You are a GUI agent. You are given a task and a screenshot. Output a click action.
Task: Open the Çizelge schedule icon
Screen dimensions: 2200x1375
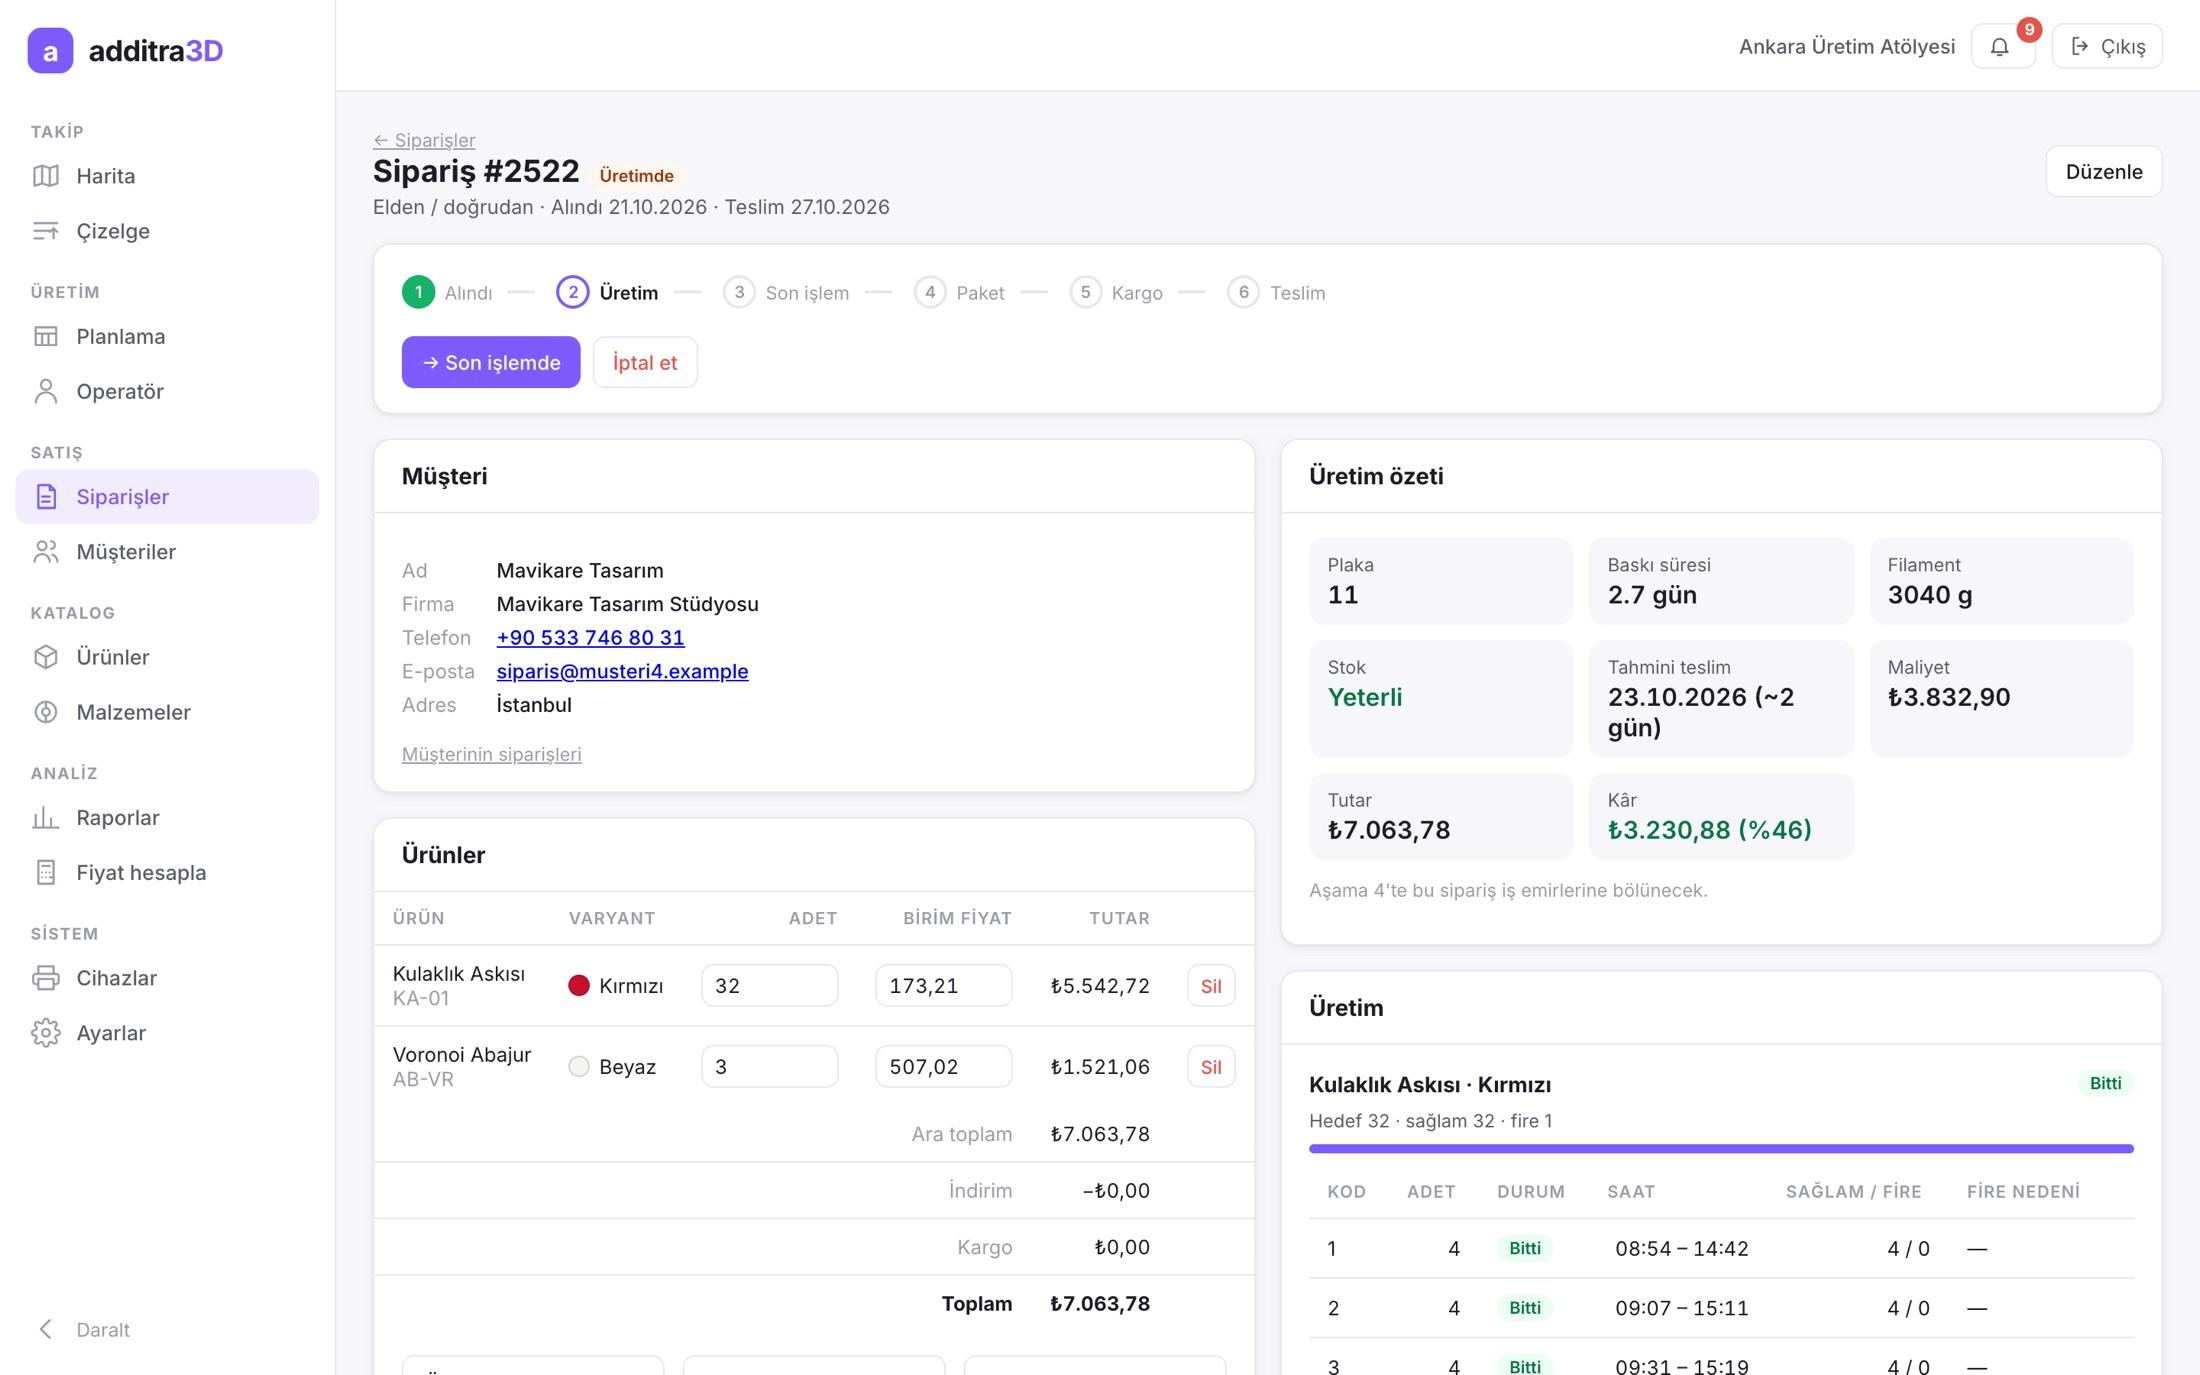[x=46, y=231]
